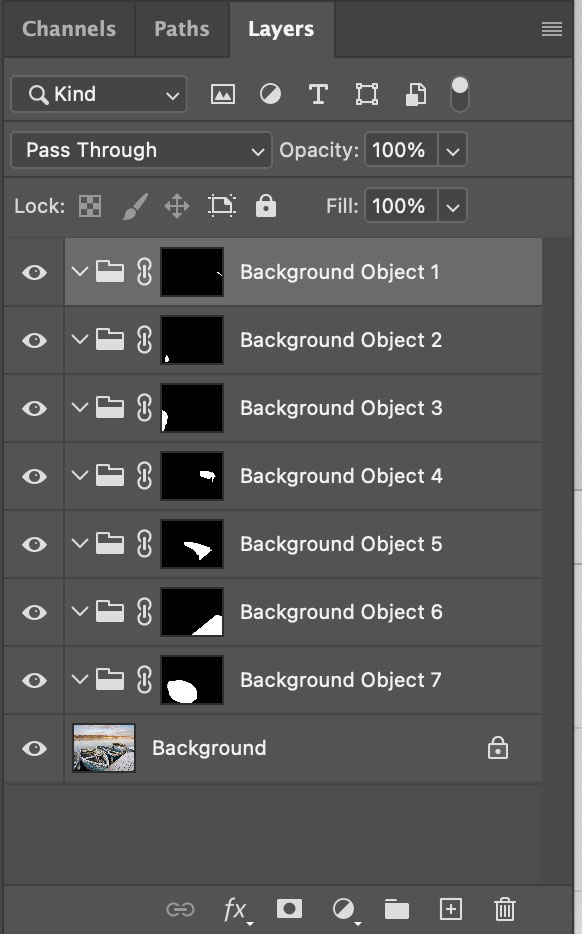
Task: Hide the Background Object 3 group
Action: [35, 408]
